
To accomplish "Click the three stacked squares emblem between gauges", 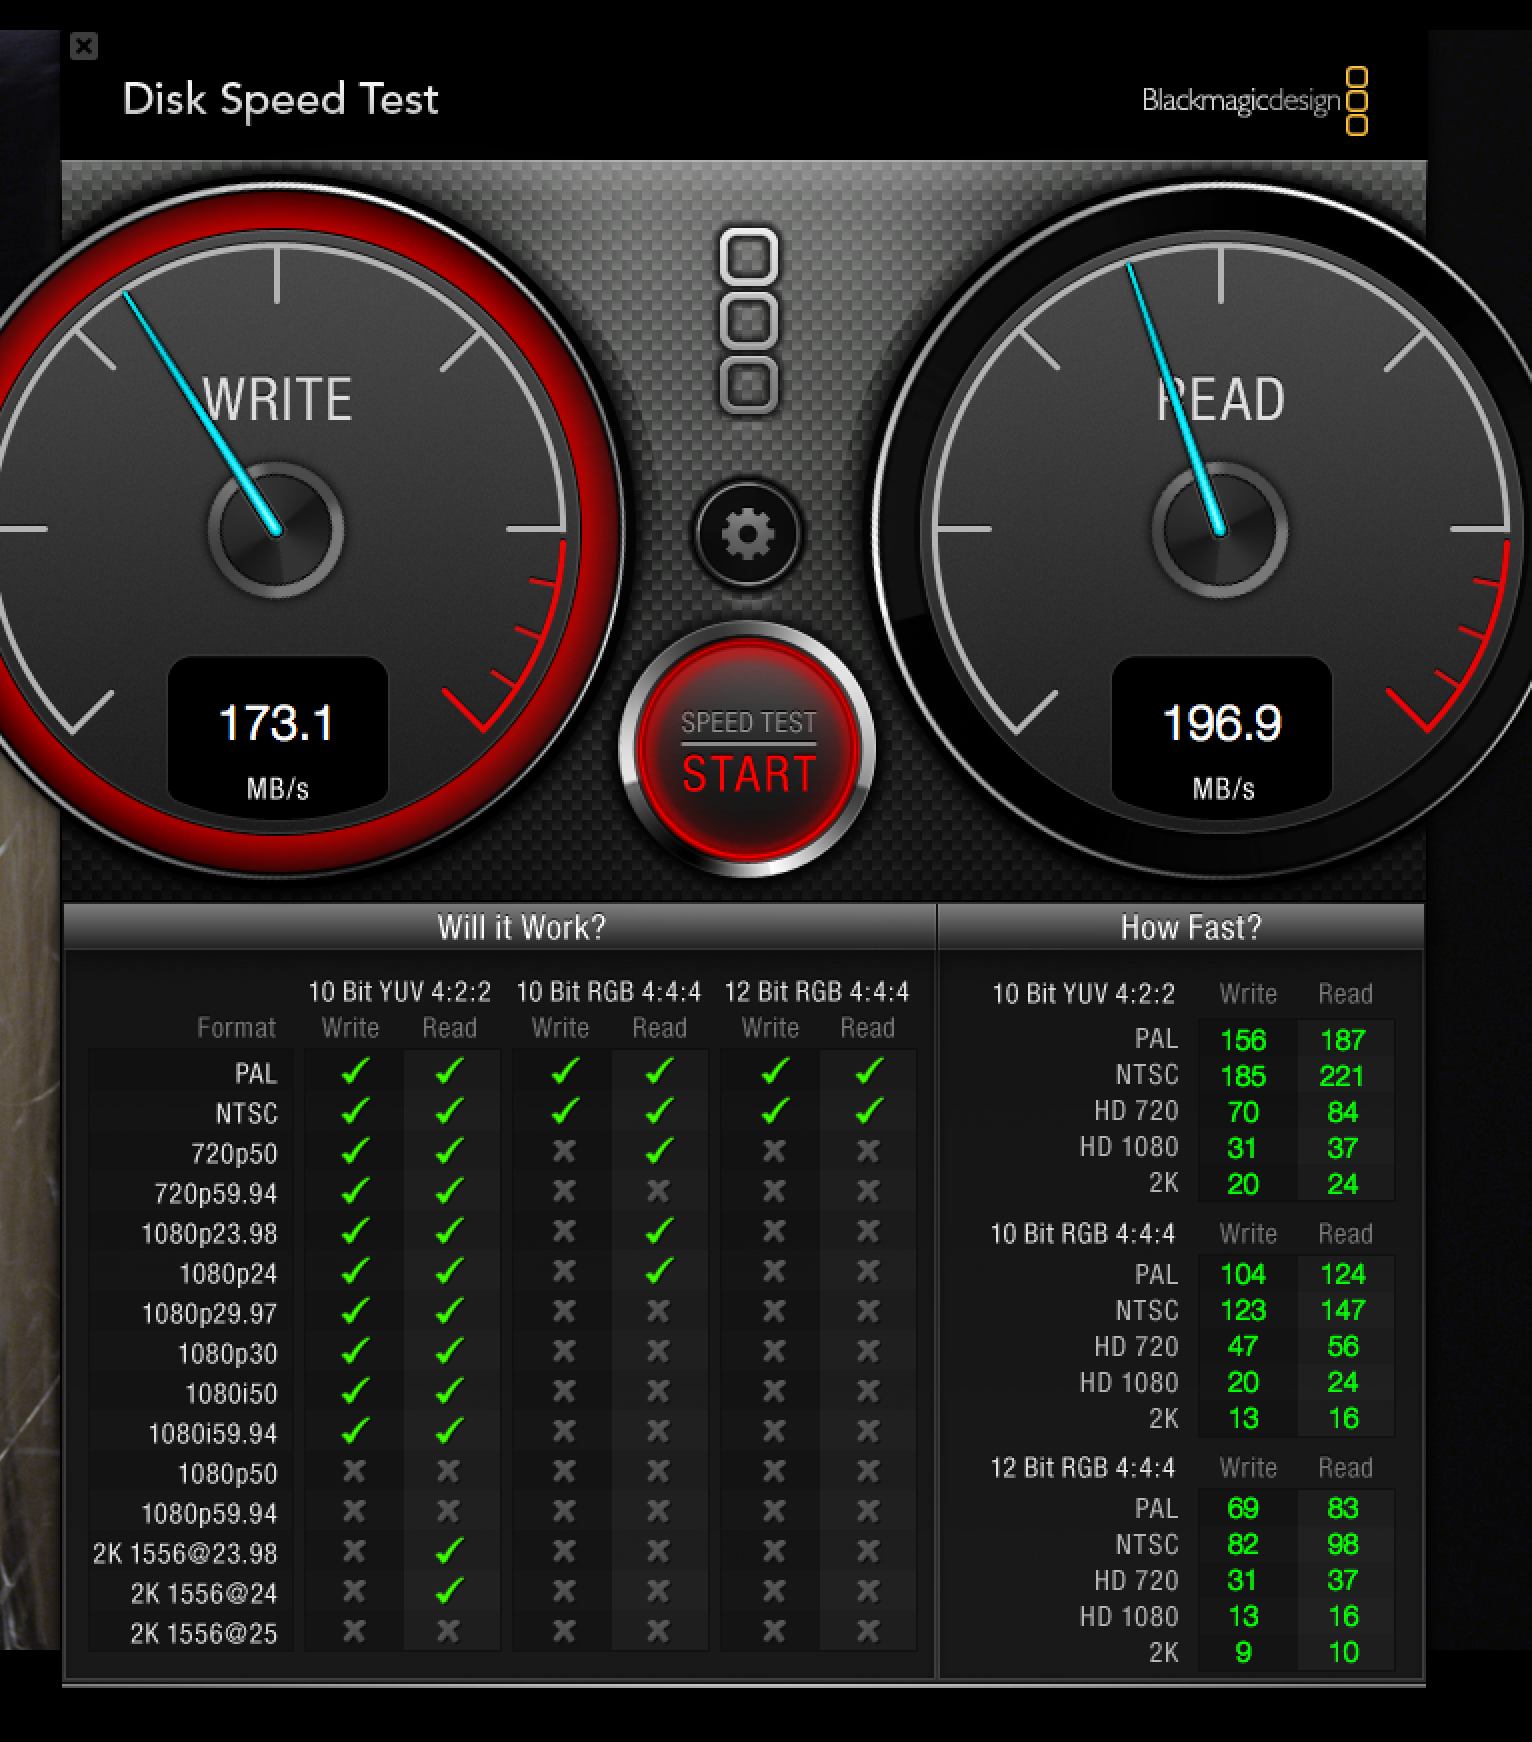I will [748, 321].
